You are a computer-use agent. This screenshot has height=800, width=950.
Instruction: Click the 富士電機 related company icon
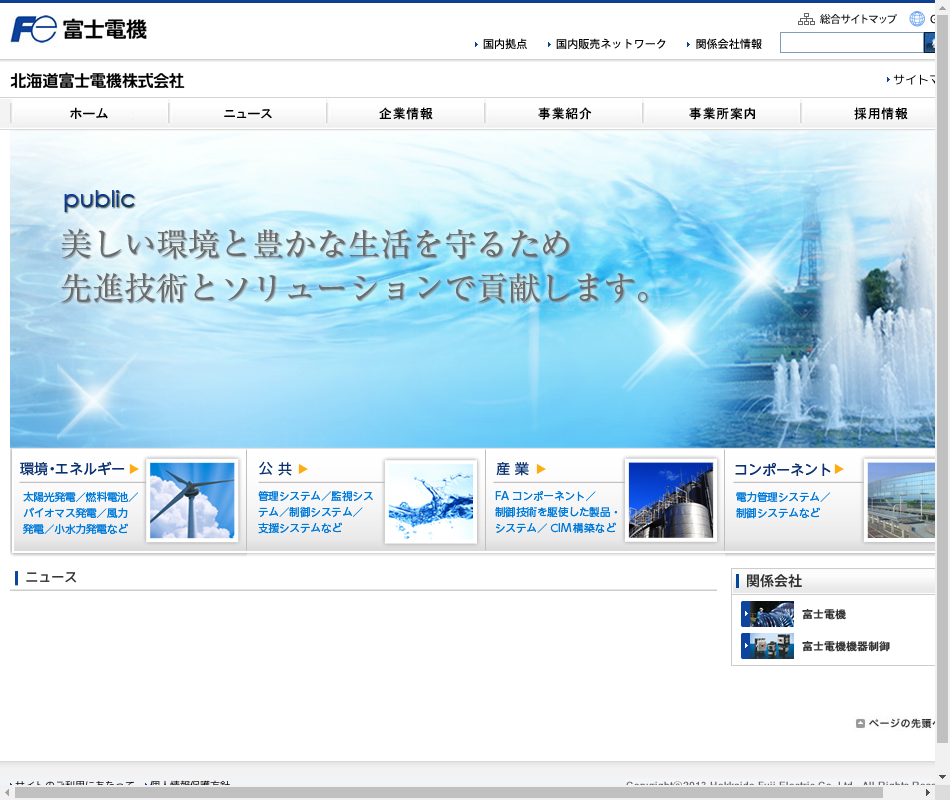[768, 614]
